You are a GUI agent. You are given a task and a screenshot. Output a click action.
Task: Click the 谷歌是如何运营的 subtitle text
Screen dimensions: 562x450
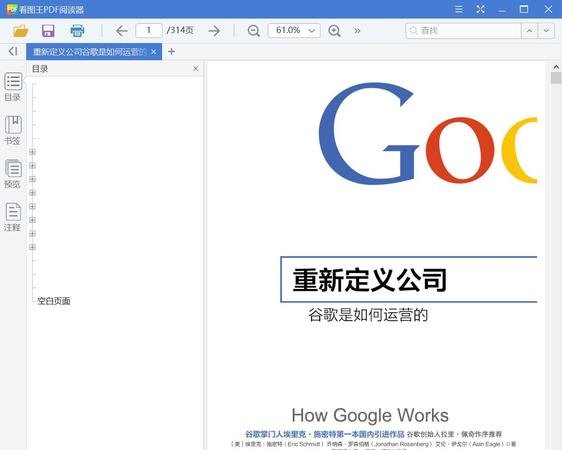click(x=368, y=315)
